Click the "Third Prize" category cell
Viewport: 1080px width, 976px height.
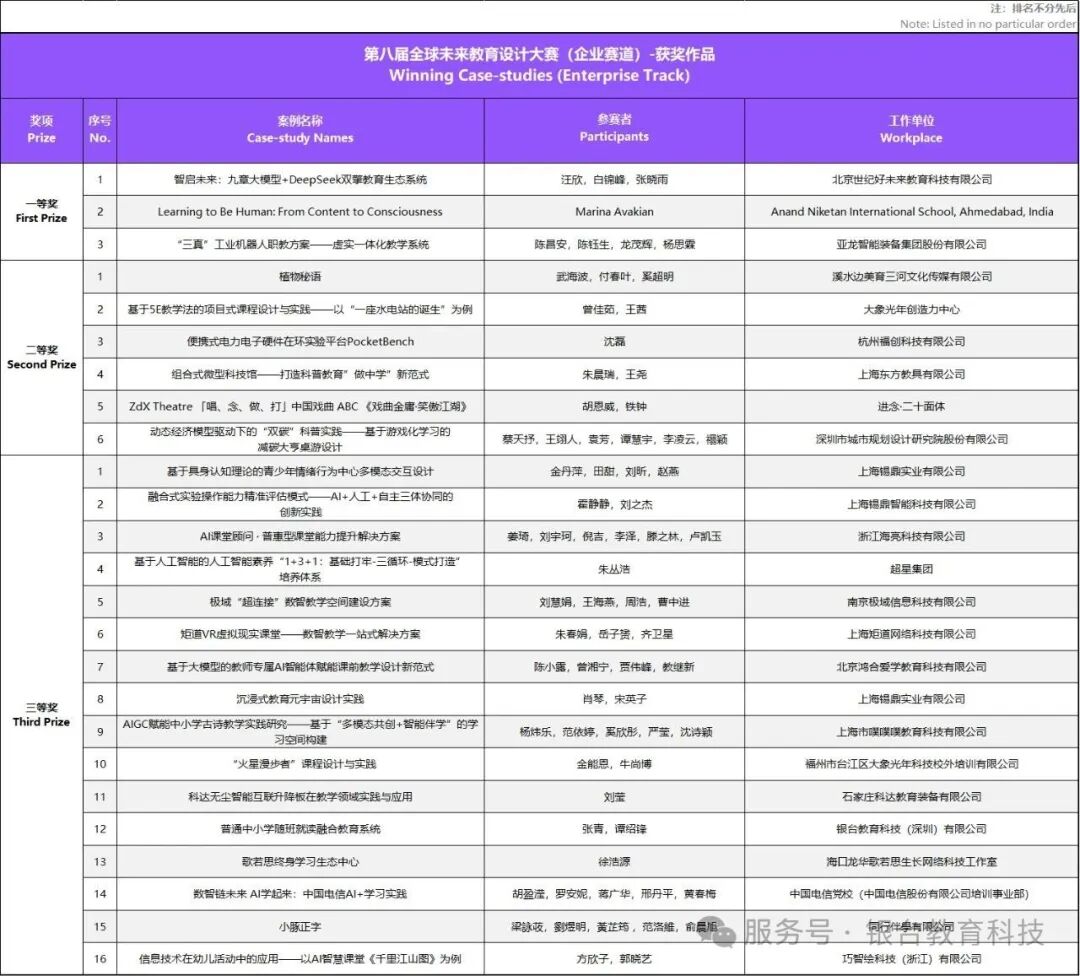pyautogui.click(x=41, y=714)
